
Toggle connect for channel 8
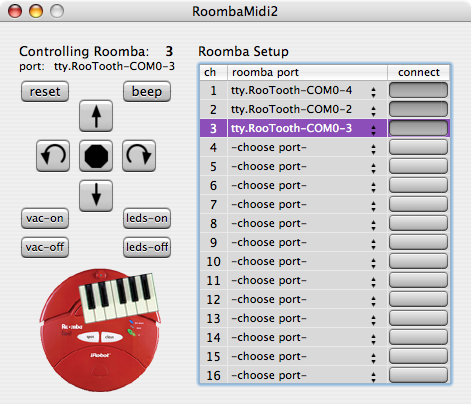coord(418,223)
